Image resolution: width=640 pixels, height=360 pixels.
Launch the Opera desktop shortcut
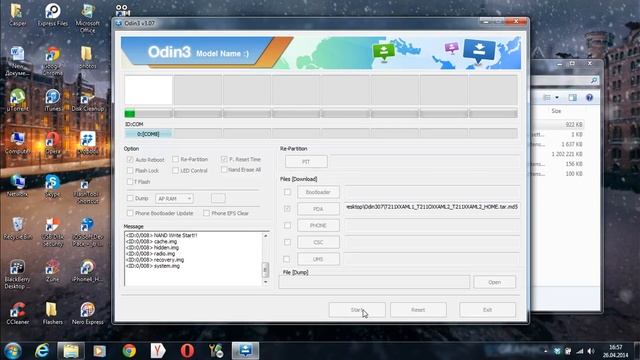53,143
